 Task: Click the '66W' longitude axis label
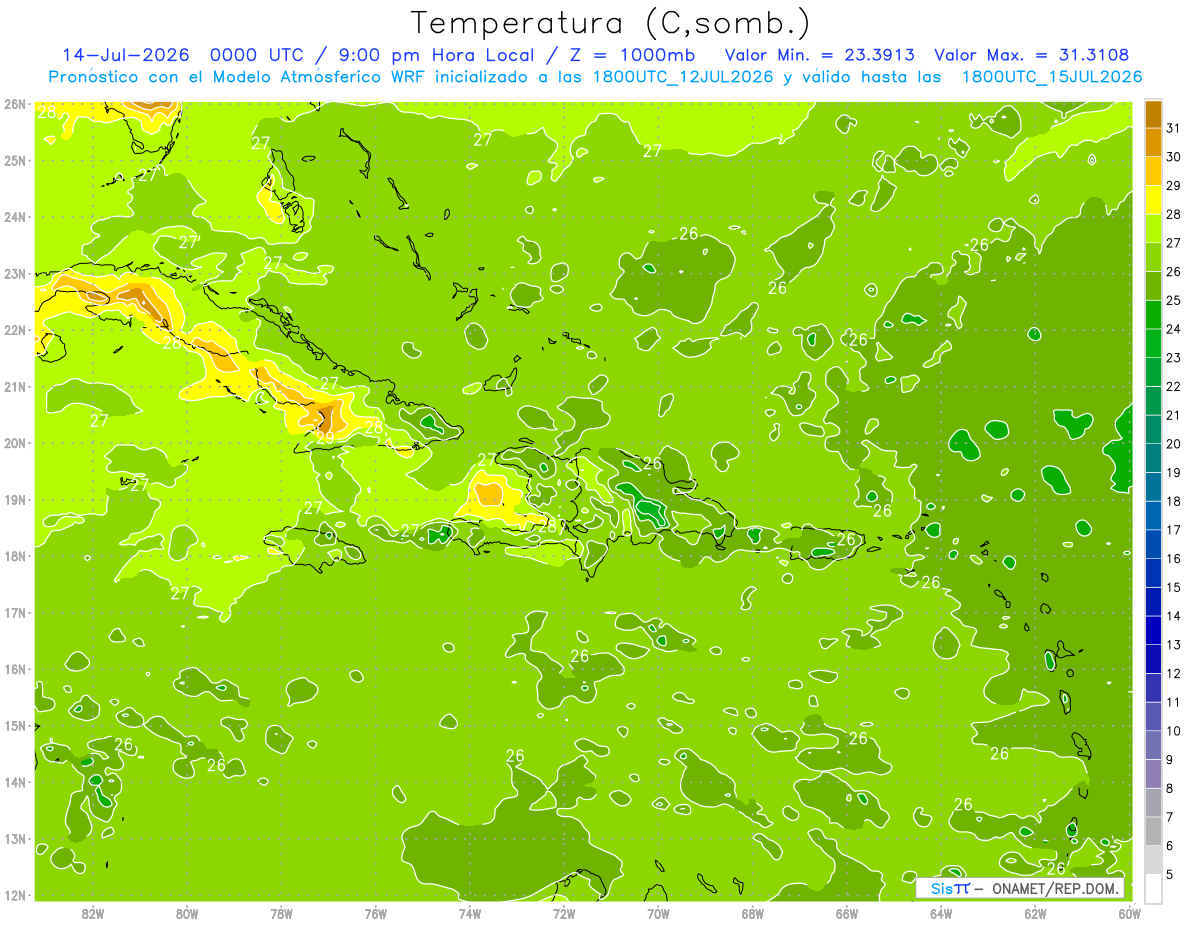tap(847, 913)
